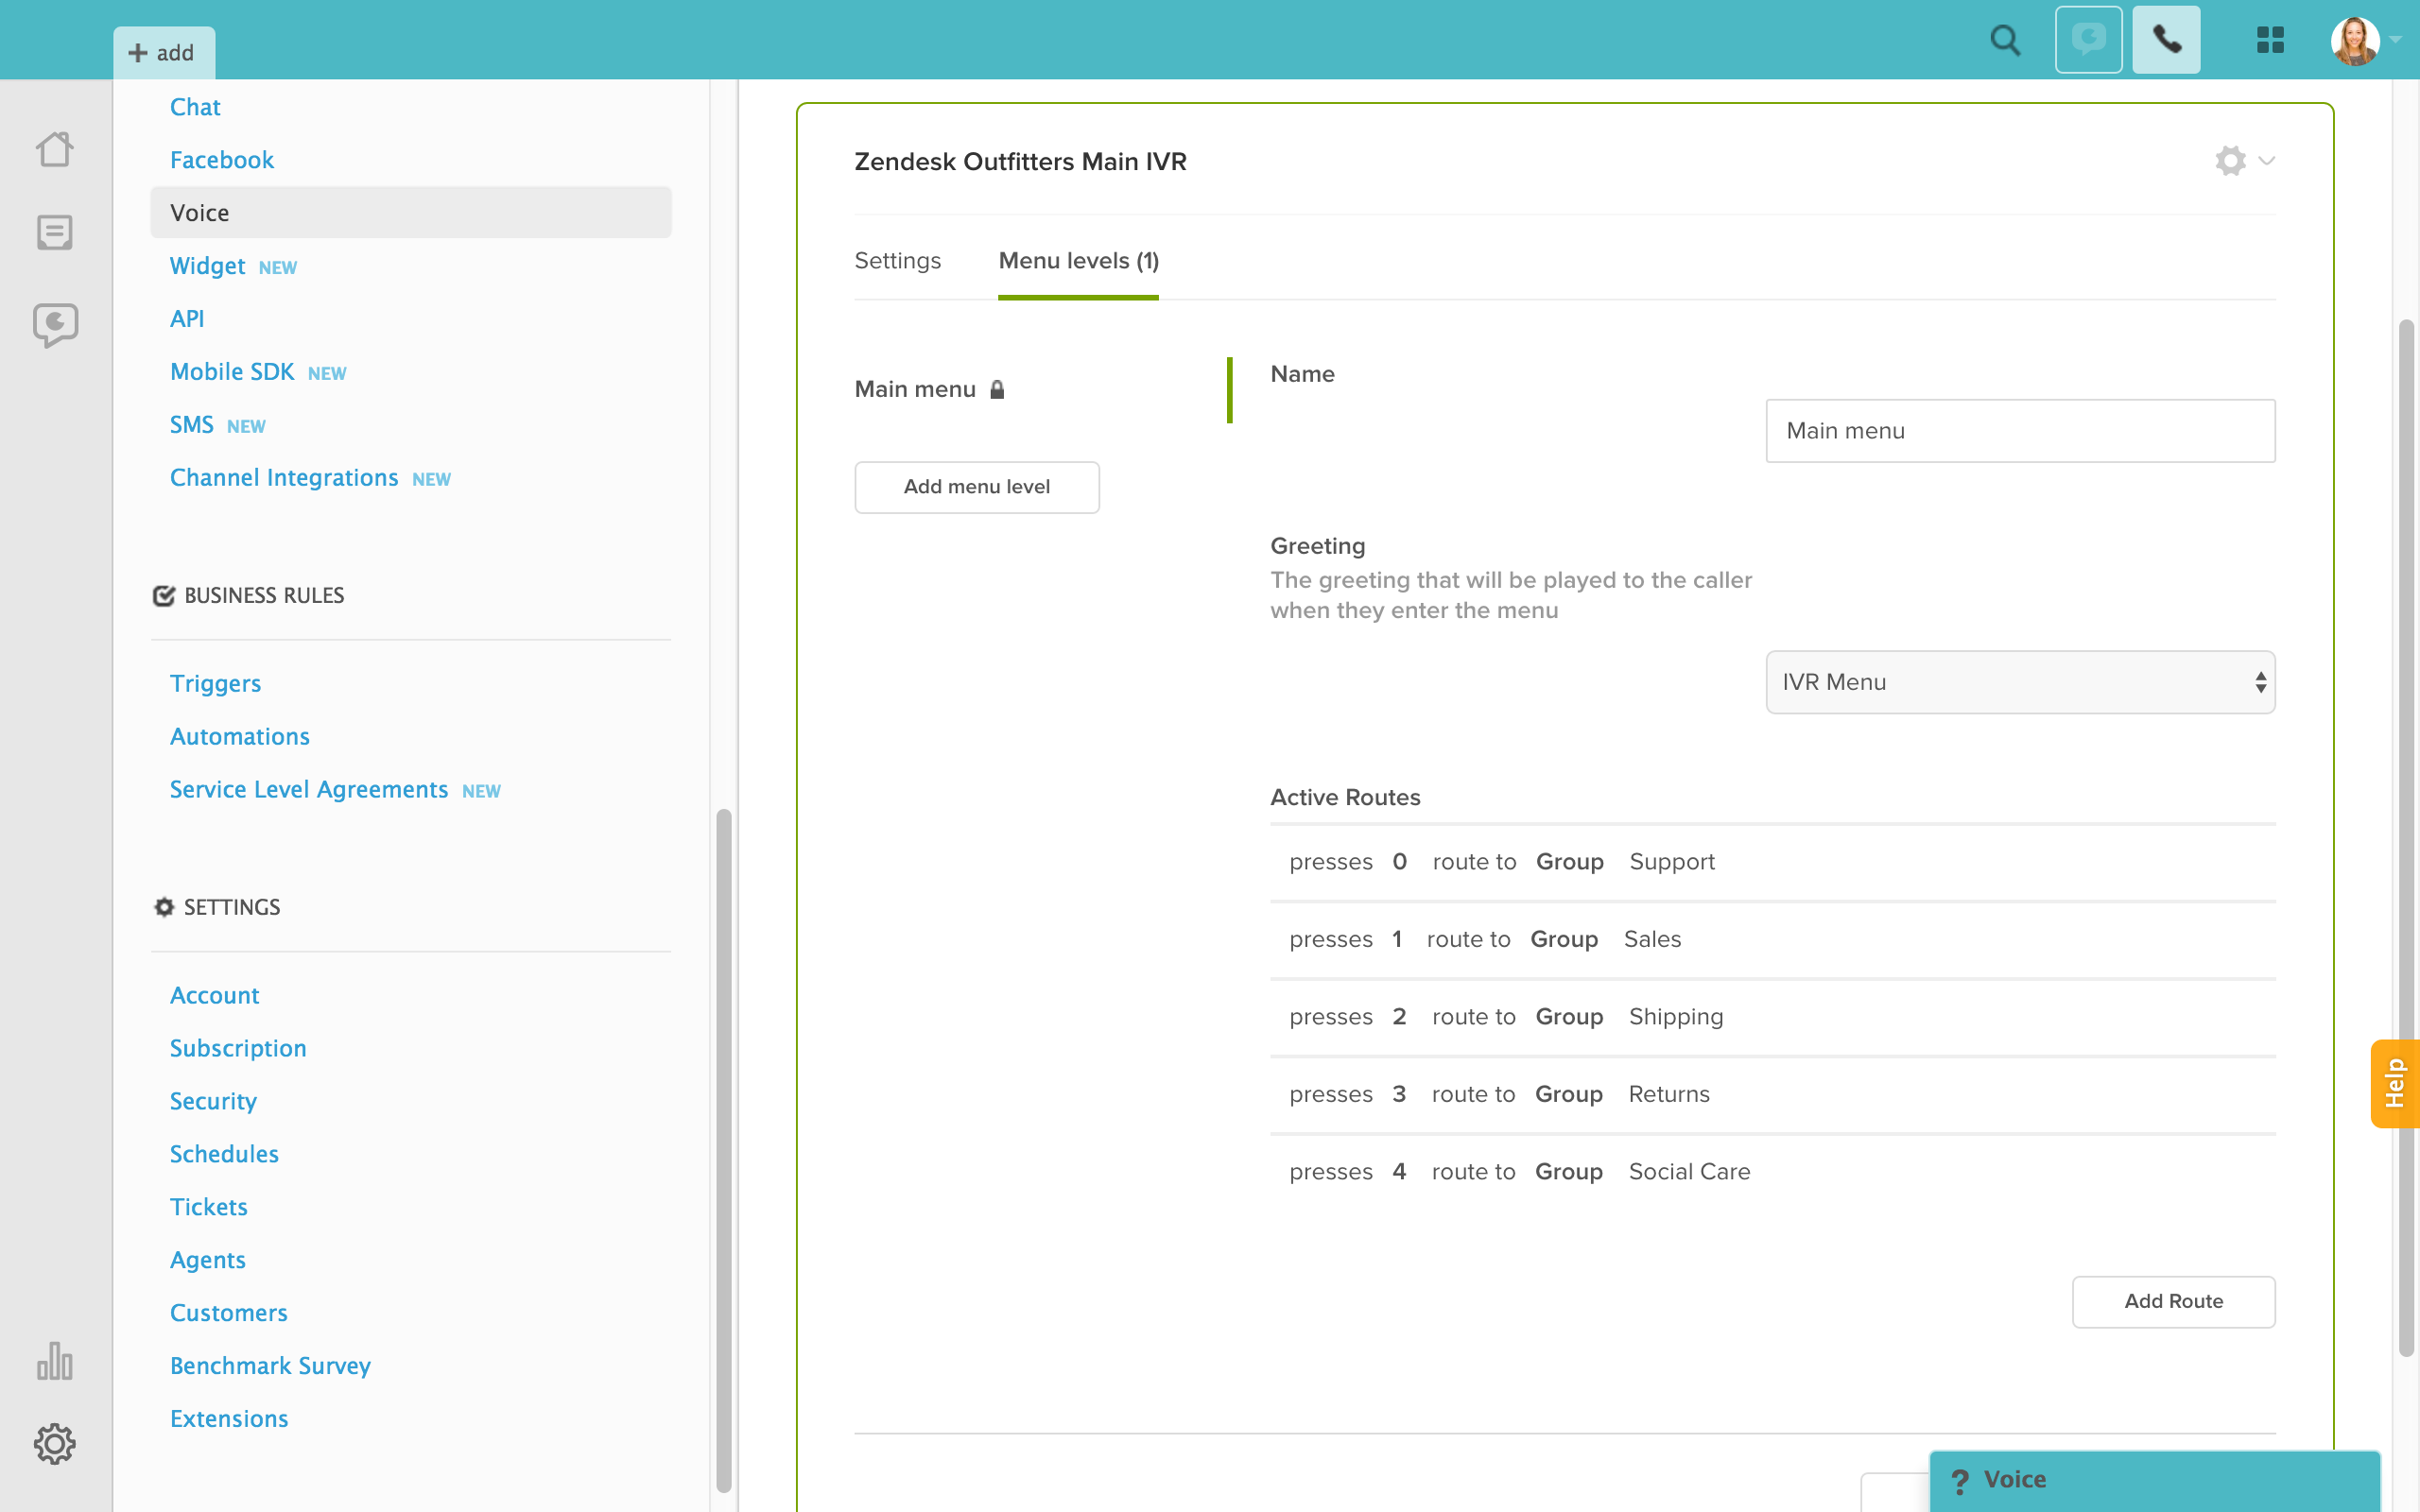Select the chat channel icon in sidebar
Screen dimensions: 2420x1512
point(55,323)
